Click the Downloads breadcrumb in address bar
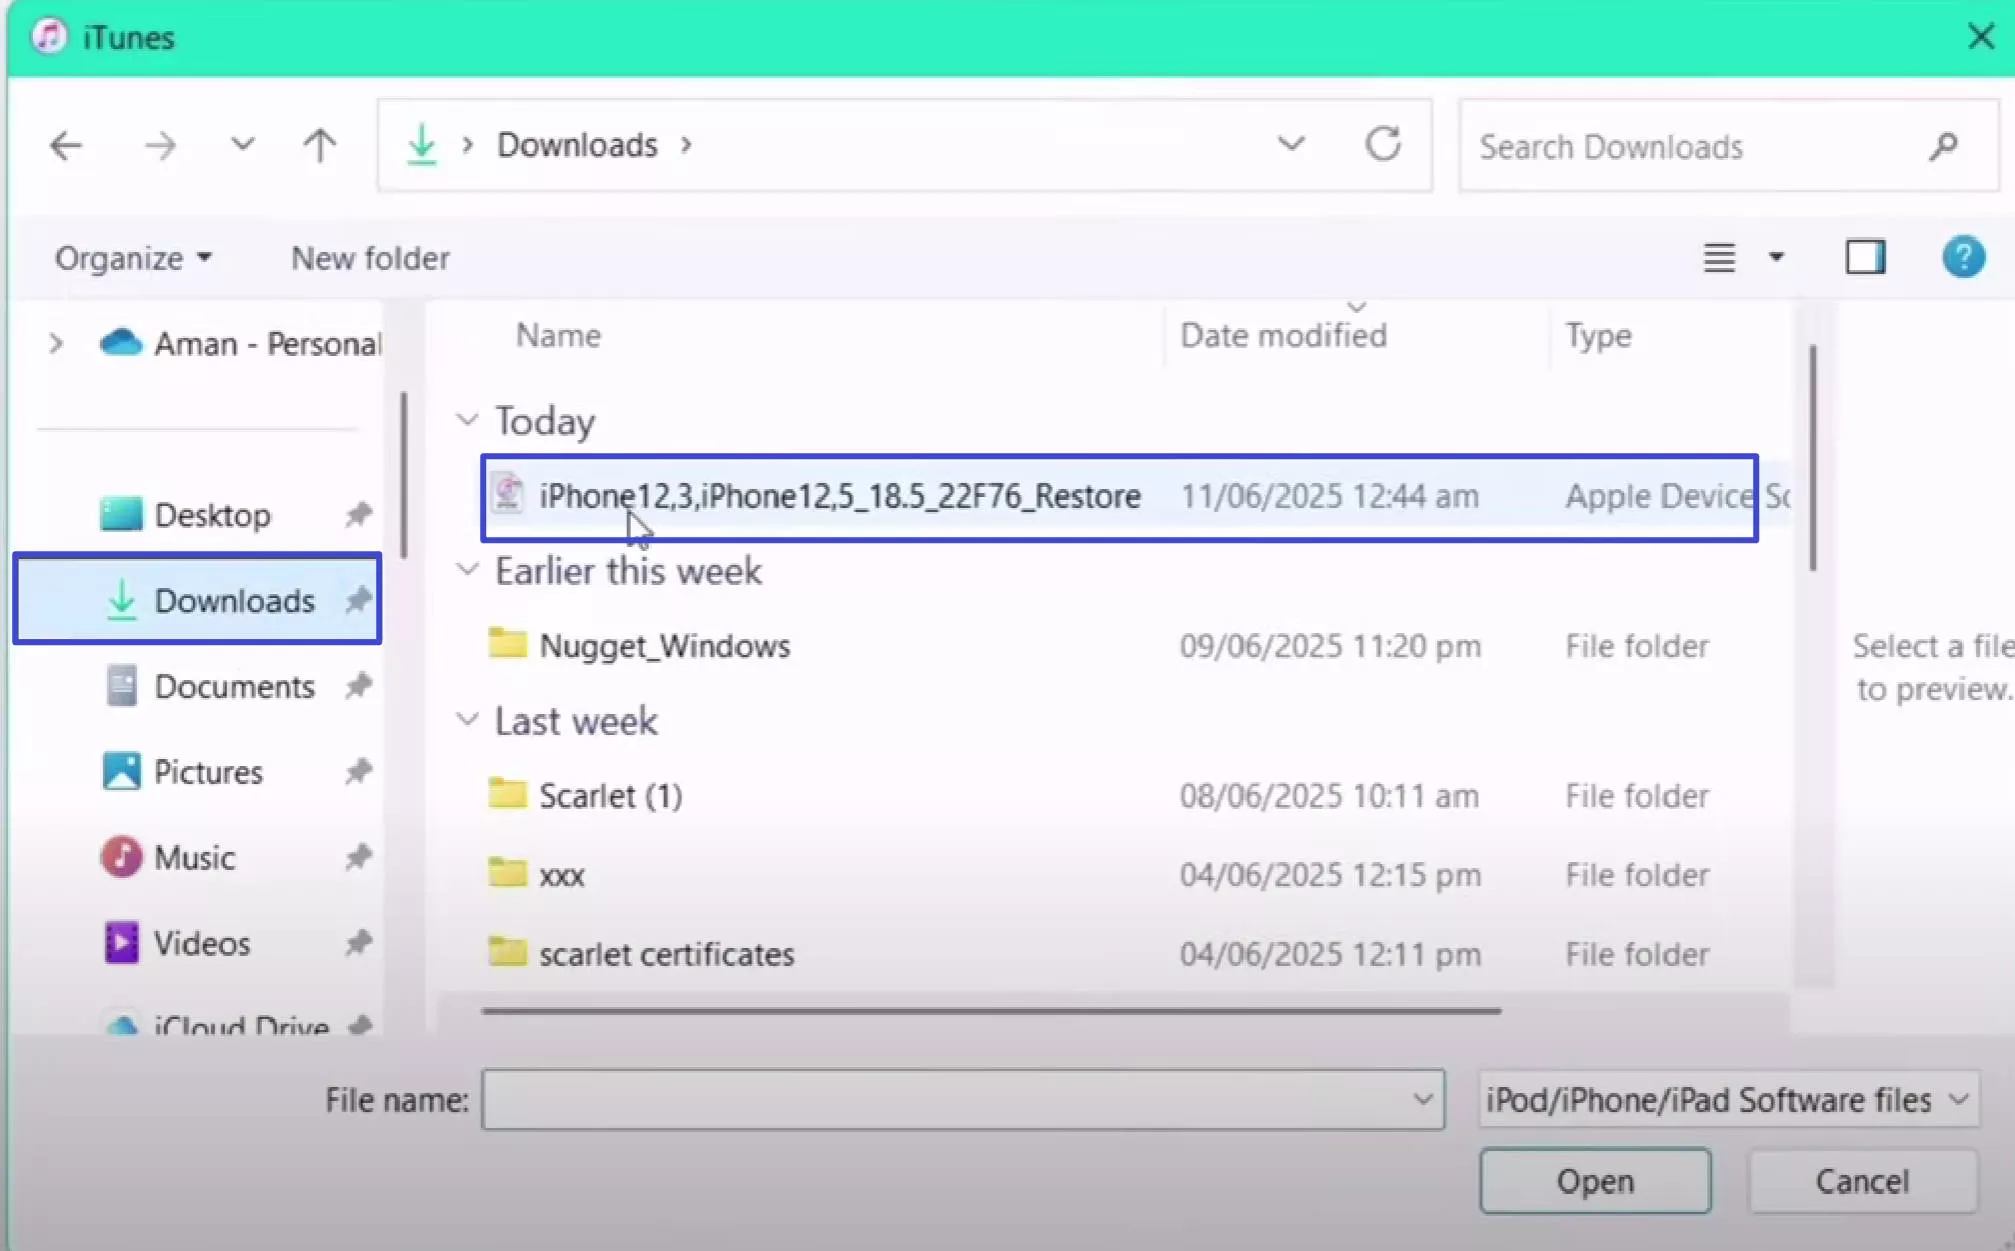Viewport: 2015px width, 1251px height. point(576,144)
